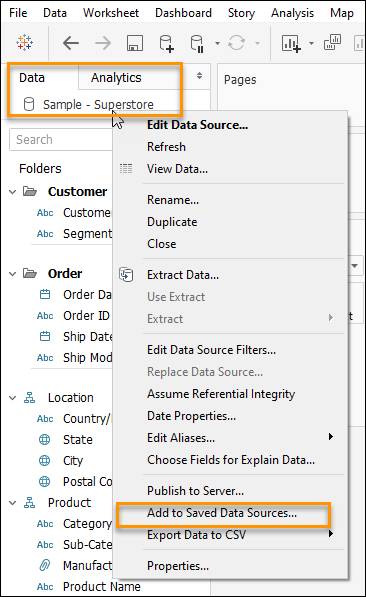This screenshot has height=597, width=366.
Task: Collapse the Product hierarchy chevron
Action: (13, 503)
